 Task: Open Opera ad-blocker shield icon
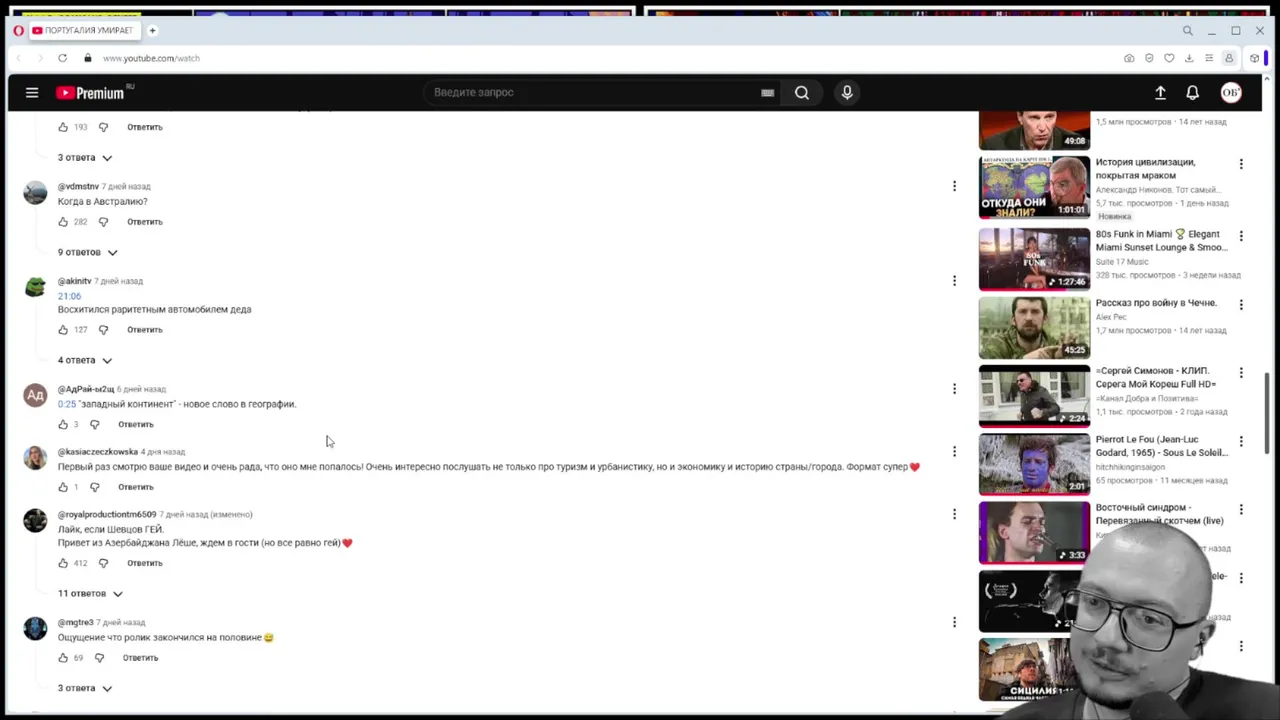(x=1149, y=58)
